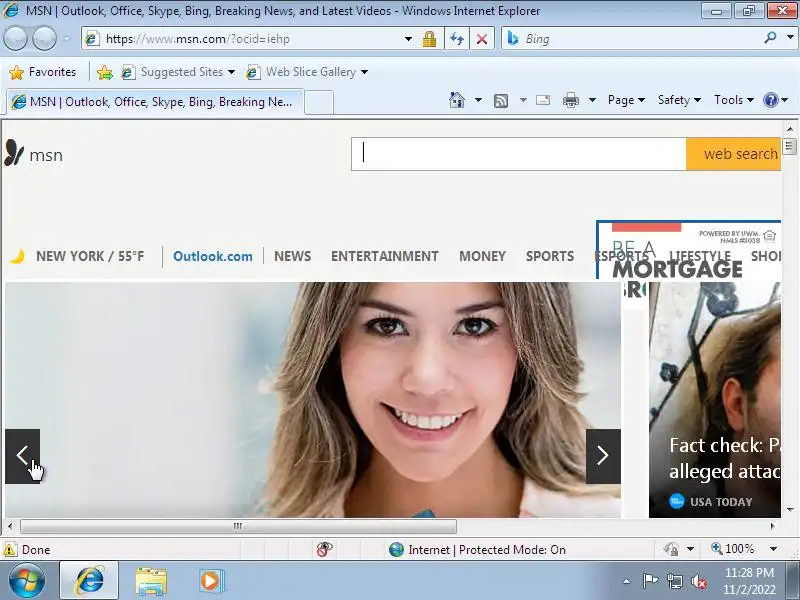
Task: Click the MSN web search input
Action: coord(518,154)
